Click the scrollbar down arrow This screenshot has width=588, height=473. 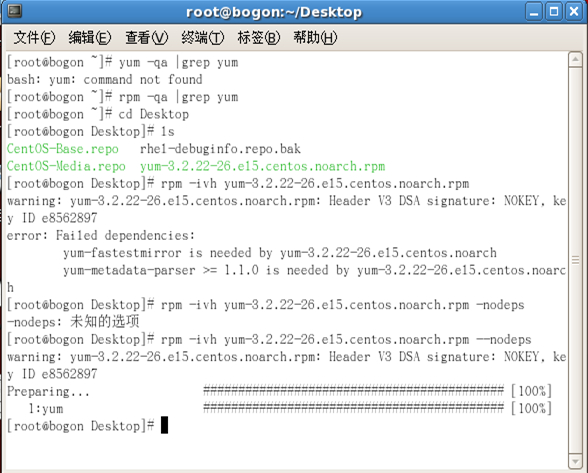[x=575, y=461]
